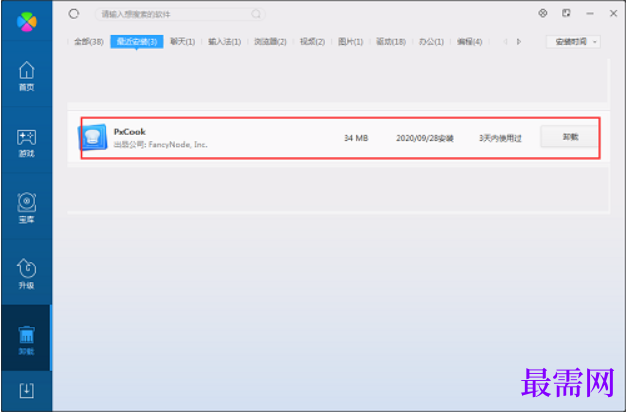This screenshot has height=414, width=633.
Task: Click the magnifier icon in search box
Action: click(256, 14)
